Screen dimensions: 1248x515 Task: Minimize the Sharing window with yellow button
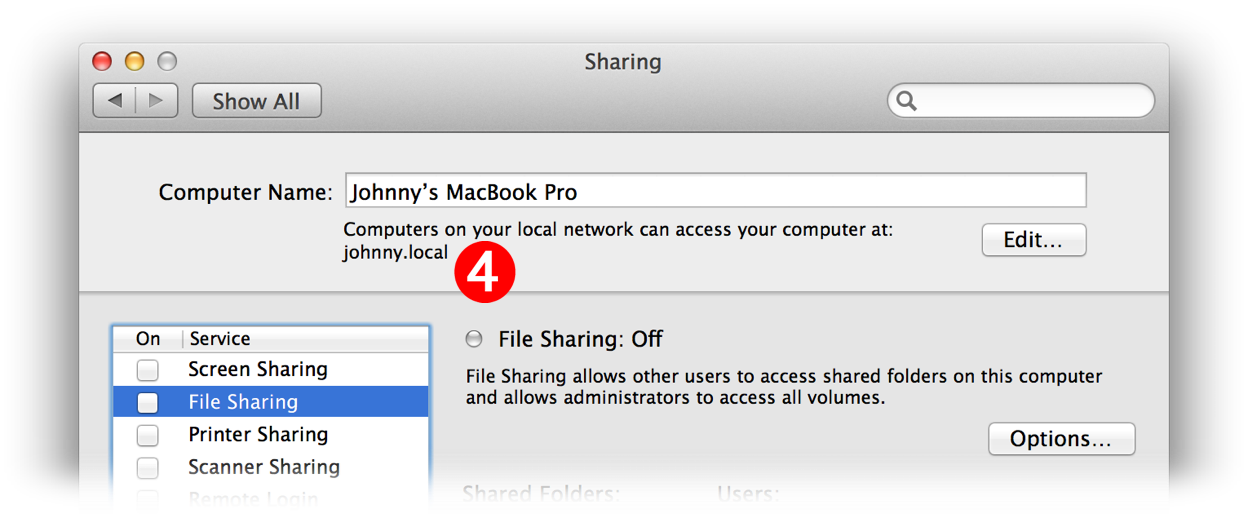(x=134, y=61)
